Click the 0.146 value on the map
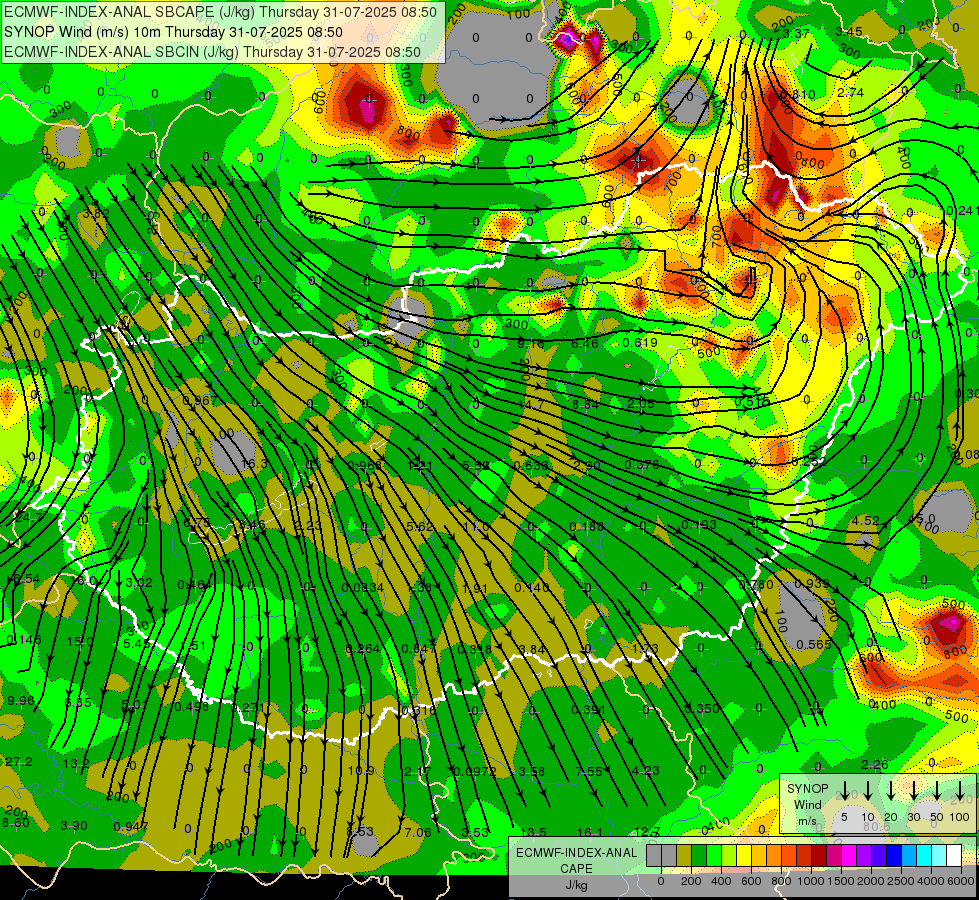The image size is (979, 900). tap(24, 640)
